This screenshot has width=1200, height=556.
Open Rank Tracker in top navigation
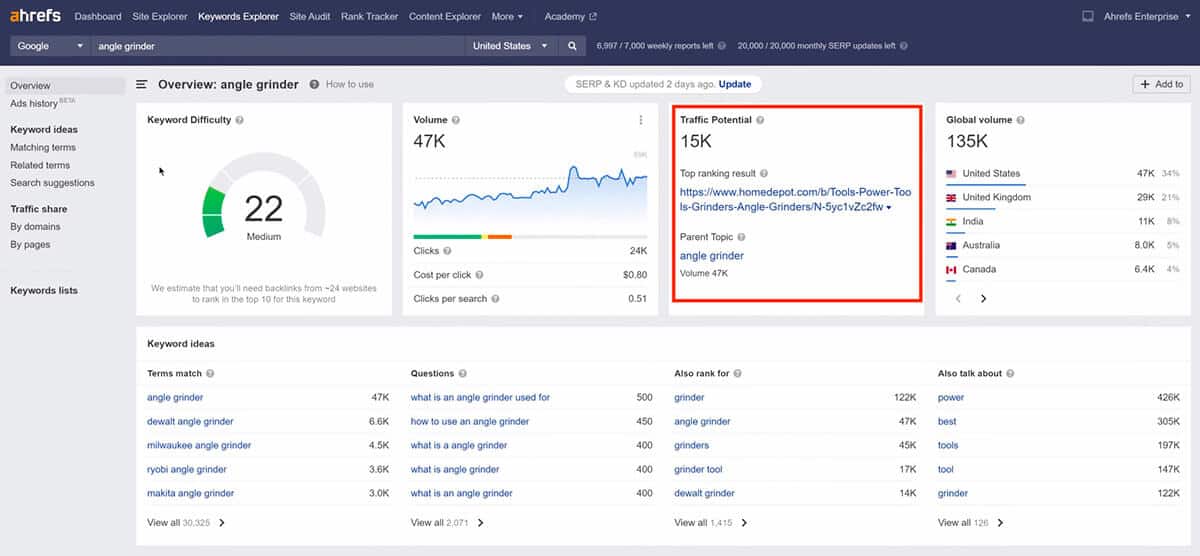click(x=369, y=16)
